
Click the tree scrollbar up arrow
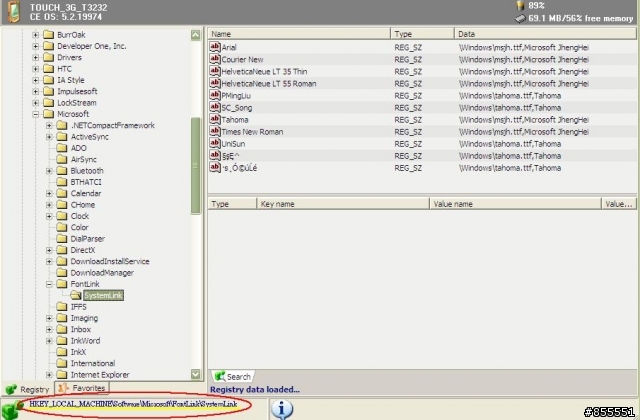(196, 35)
